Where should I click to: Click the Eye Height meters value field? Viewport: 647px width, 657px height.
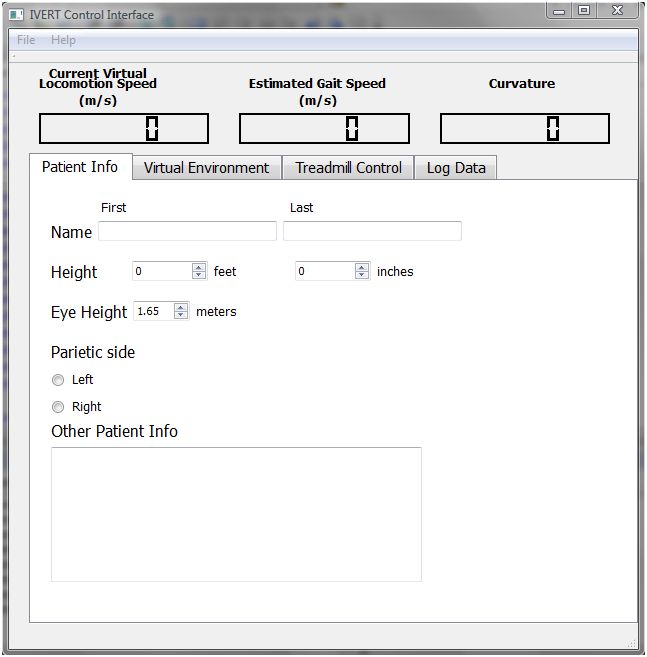coord(152,311)
